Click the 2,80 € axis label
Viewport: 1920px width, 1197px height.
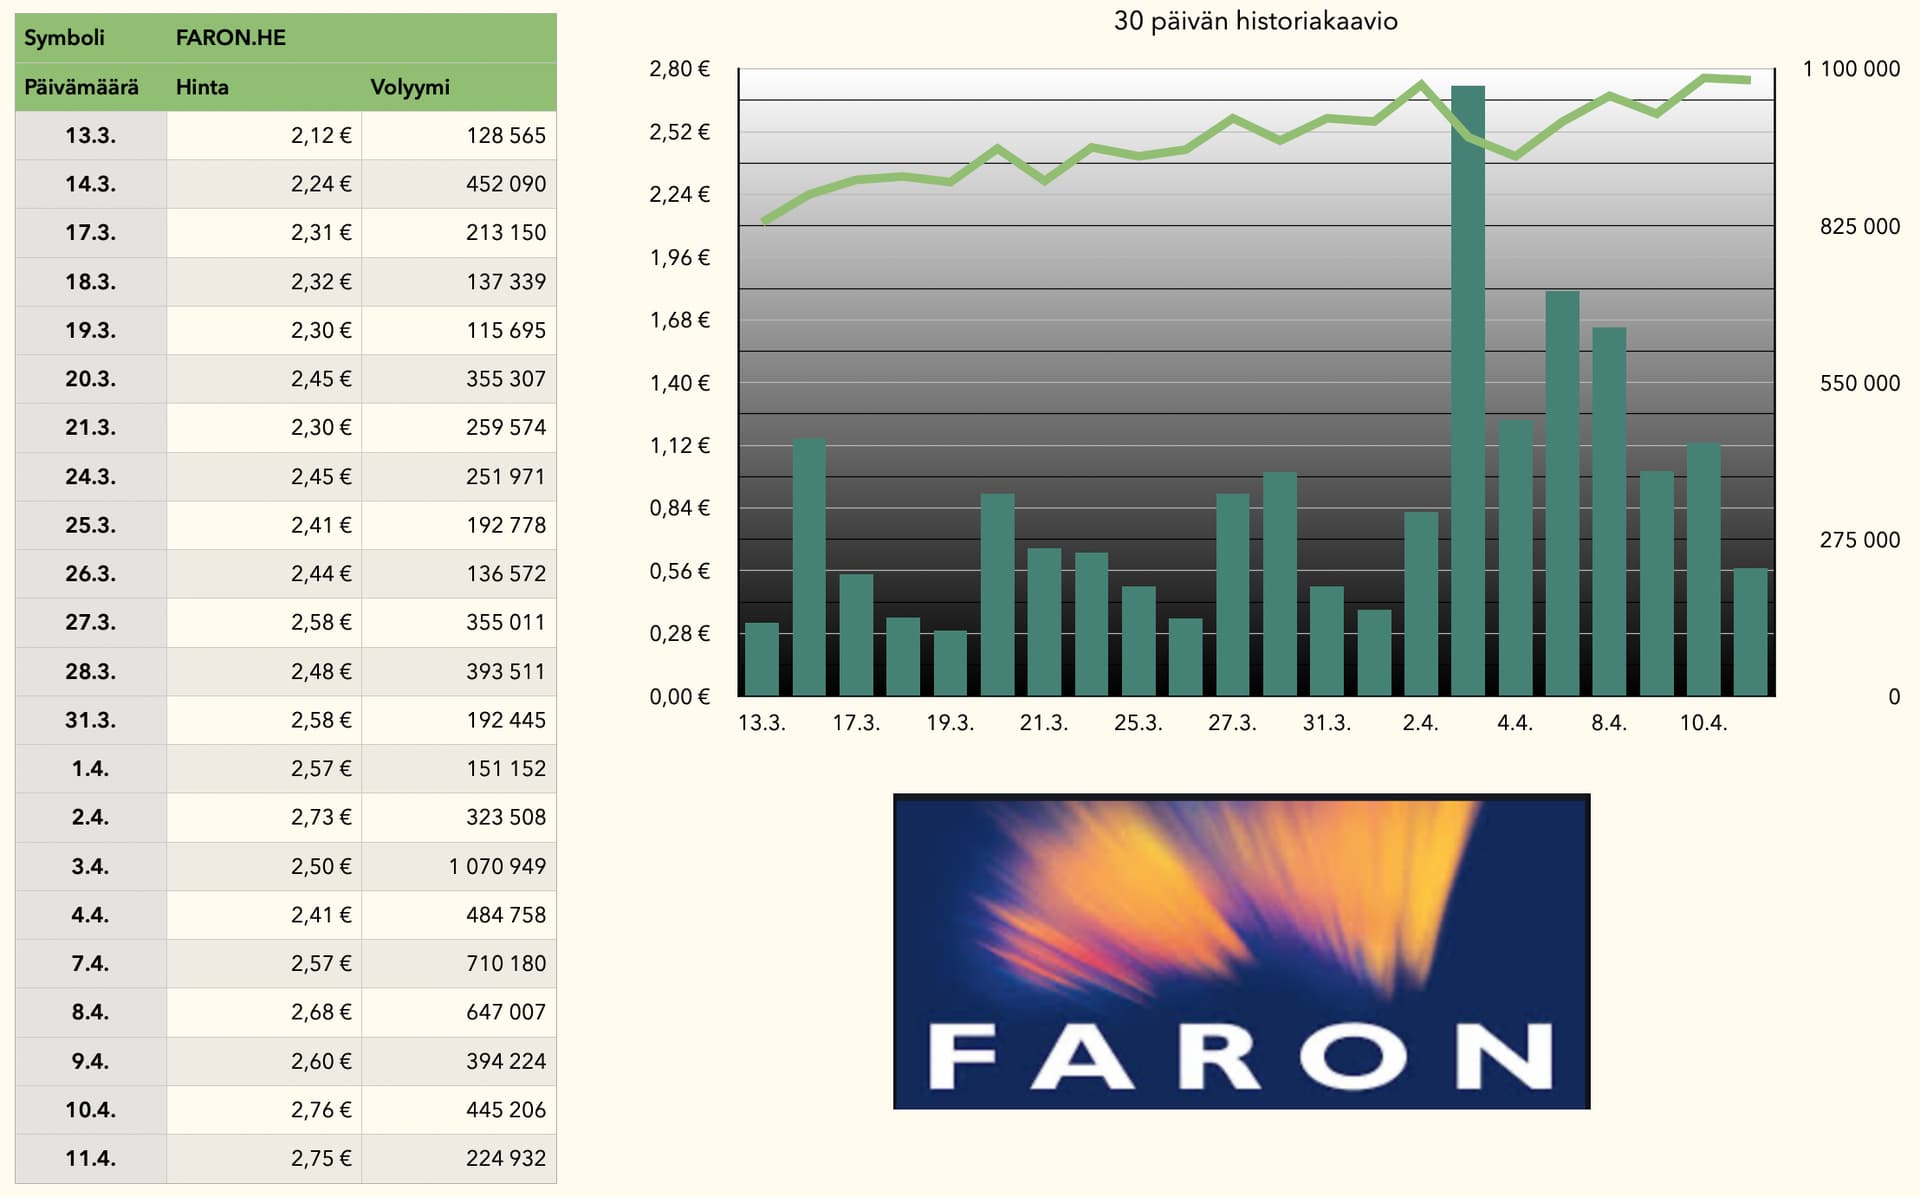coord(679,69)
